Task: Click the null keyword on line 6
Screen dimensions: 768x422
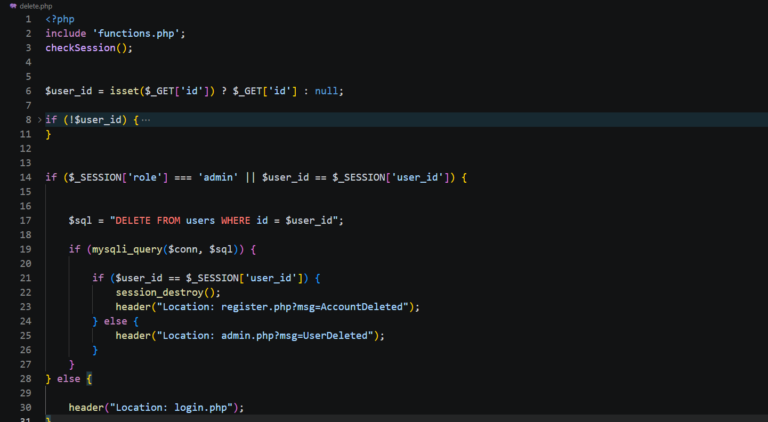Action: click(326, 91)
